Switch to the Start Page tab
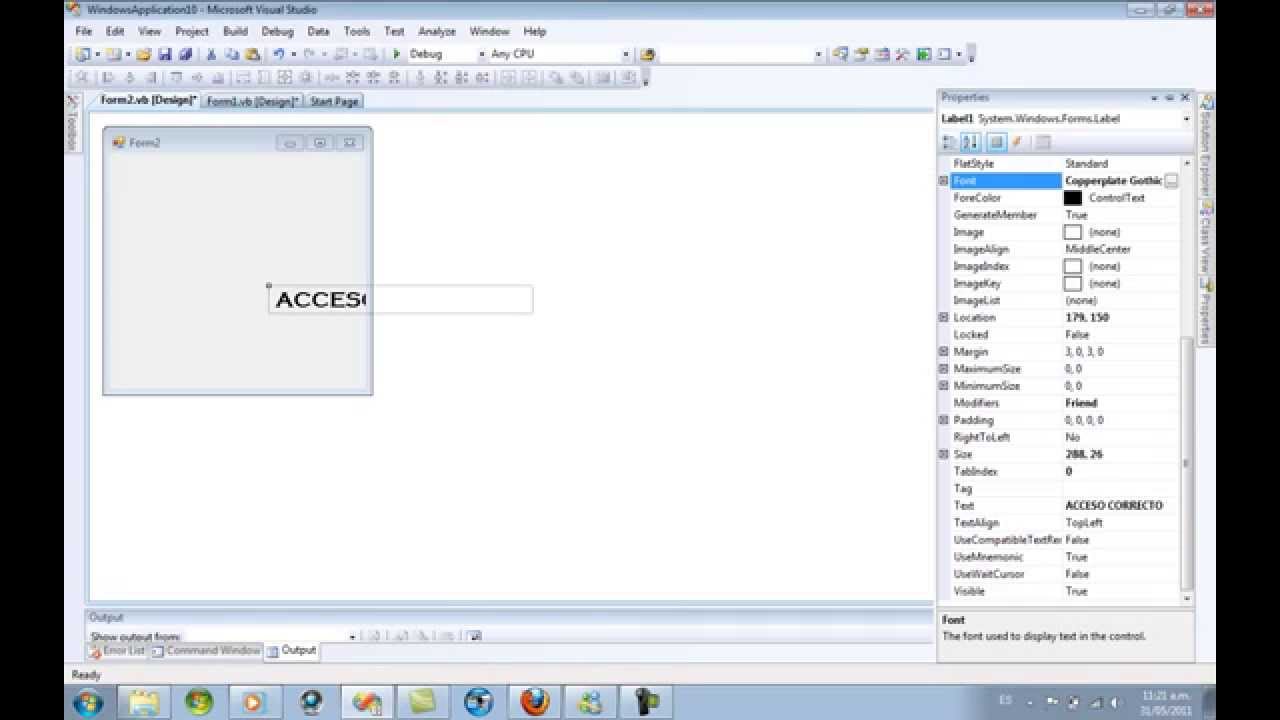 click(x=334, y=101)
